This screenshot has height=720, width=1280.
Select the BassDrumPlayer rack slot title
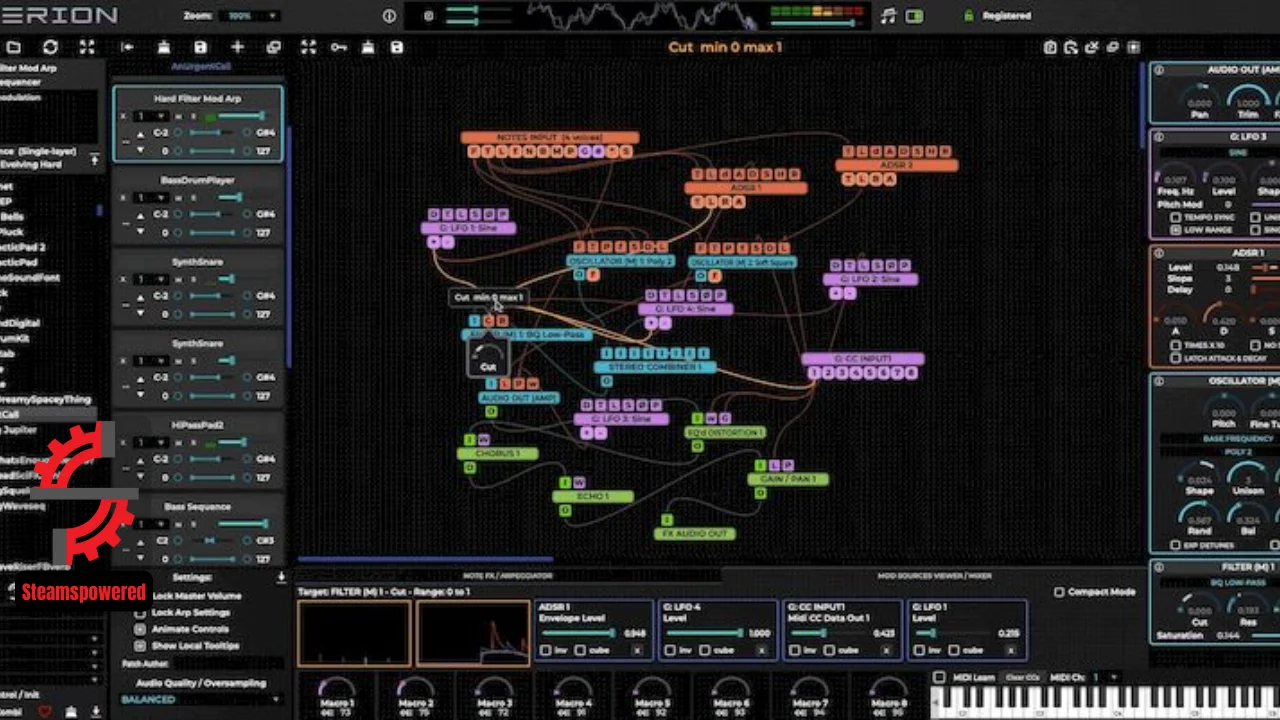click(x=197, y=181)
